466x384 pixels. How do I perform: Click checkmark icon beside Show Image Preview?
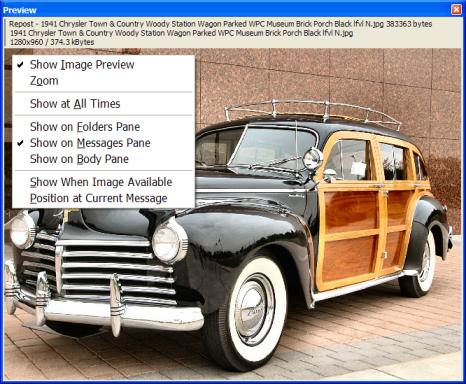pyautogui.click(x=21, y=64)
